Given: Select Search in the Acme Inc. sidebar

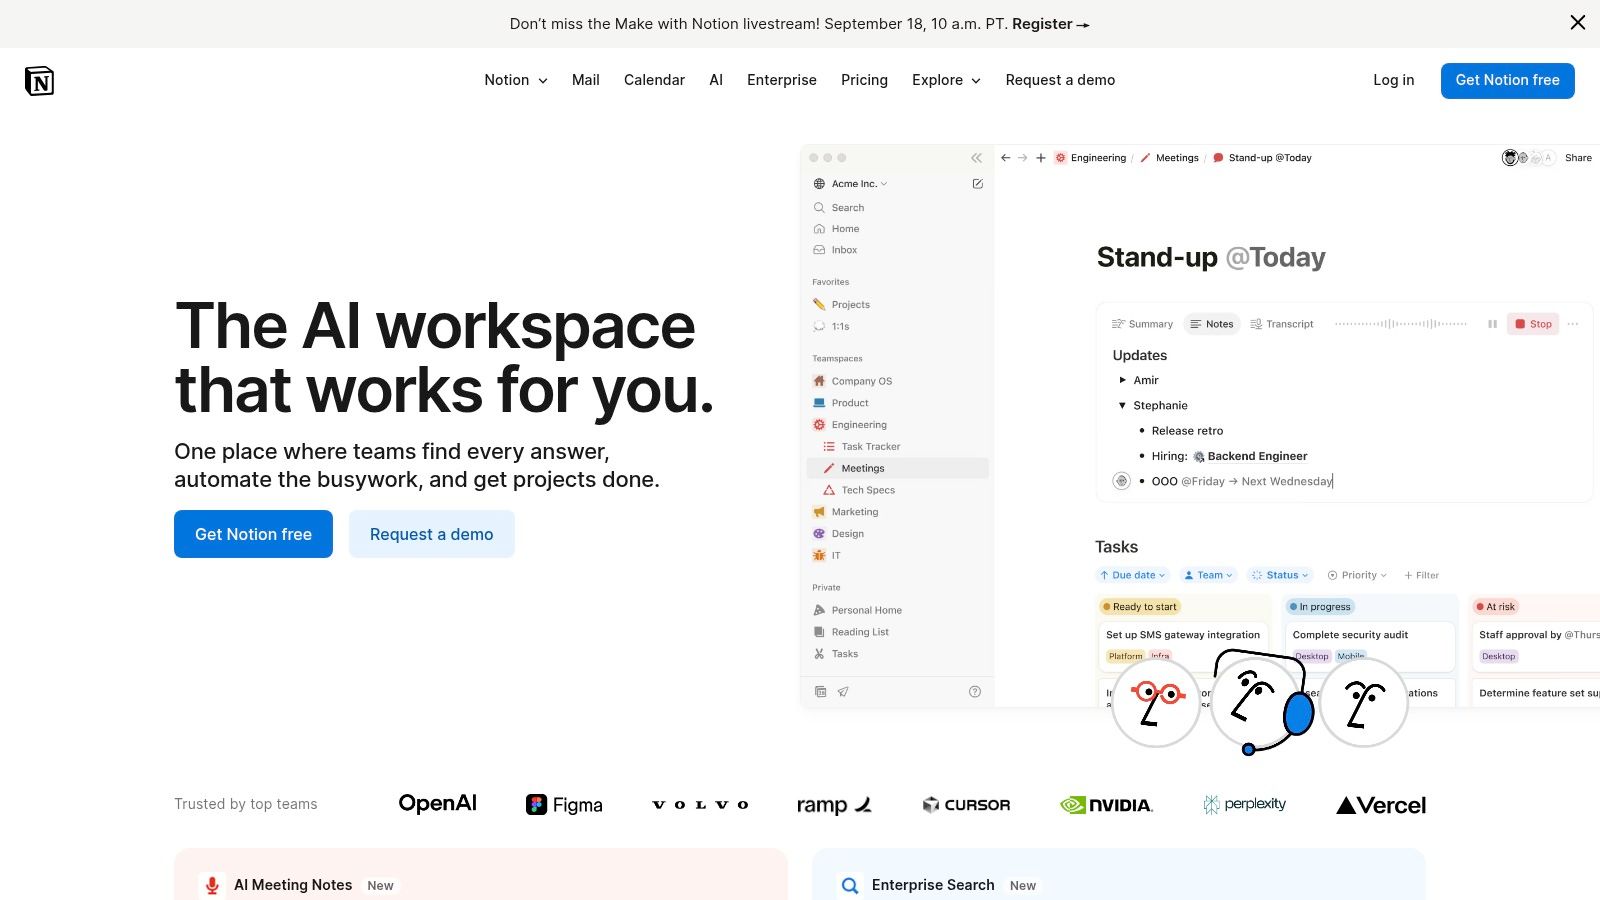Looking at the screenshot, I should coord(848,207).
